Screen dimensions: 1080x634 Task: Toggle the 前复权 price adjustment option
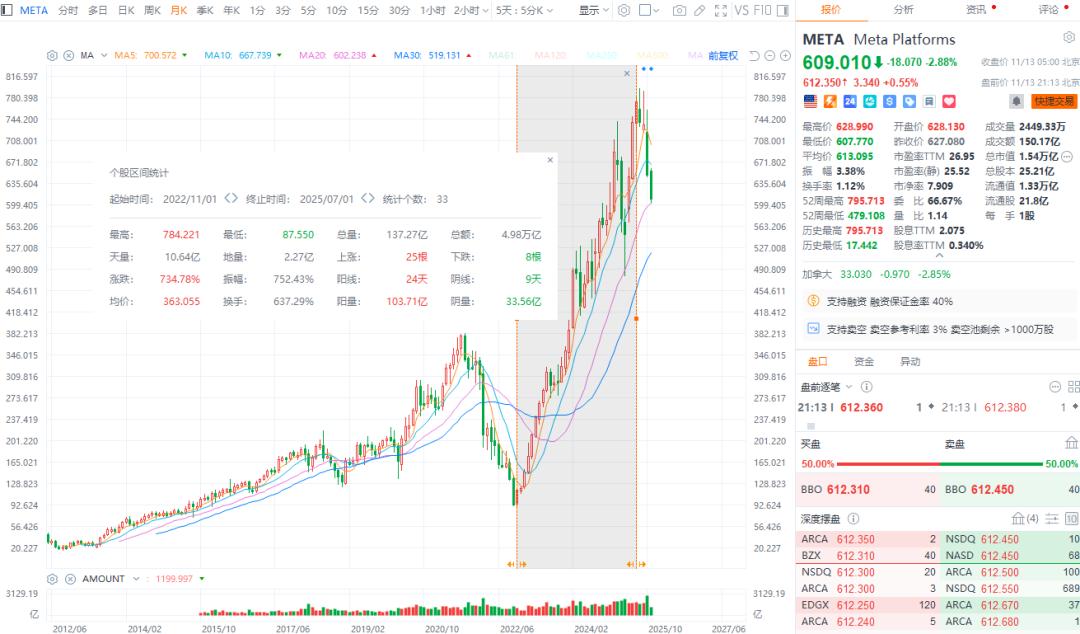pos(722,55)
